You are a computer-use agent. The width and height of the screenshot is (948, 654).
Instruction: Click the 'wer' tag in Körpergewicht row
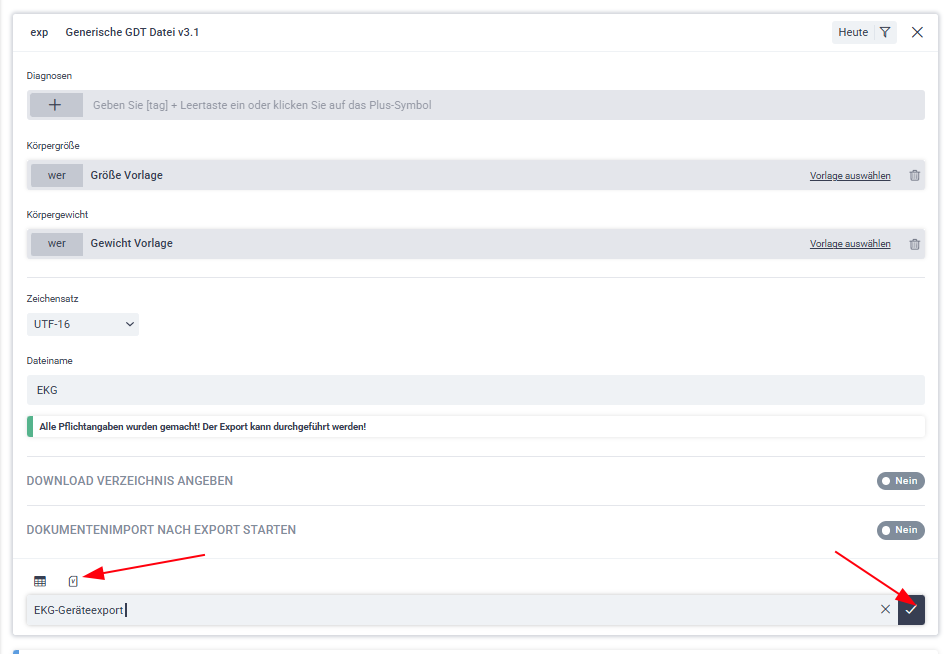[x=57, y=243]
